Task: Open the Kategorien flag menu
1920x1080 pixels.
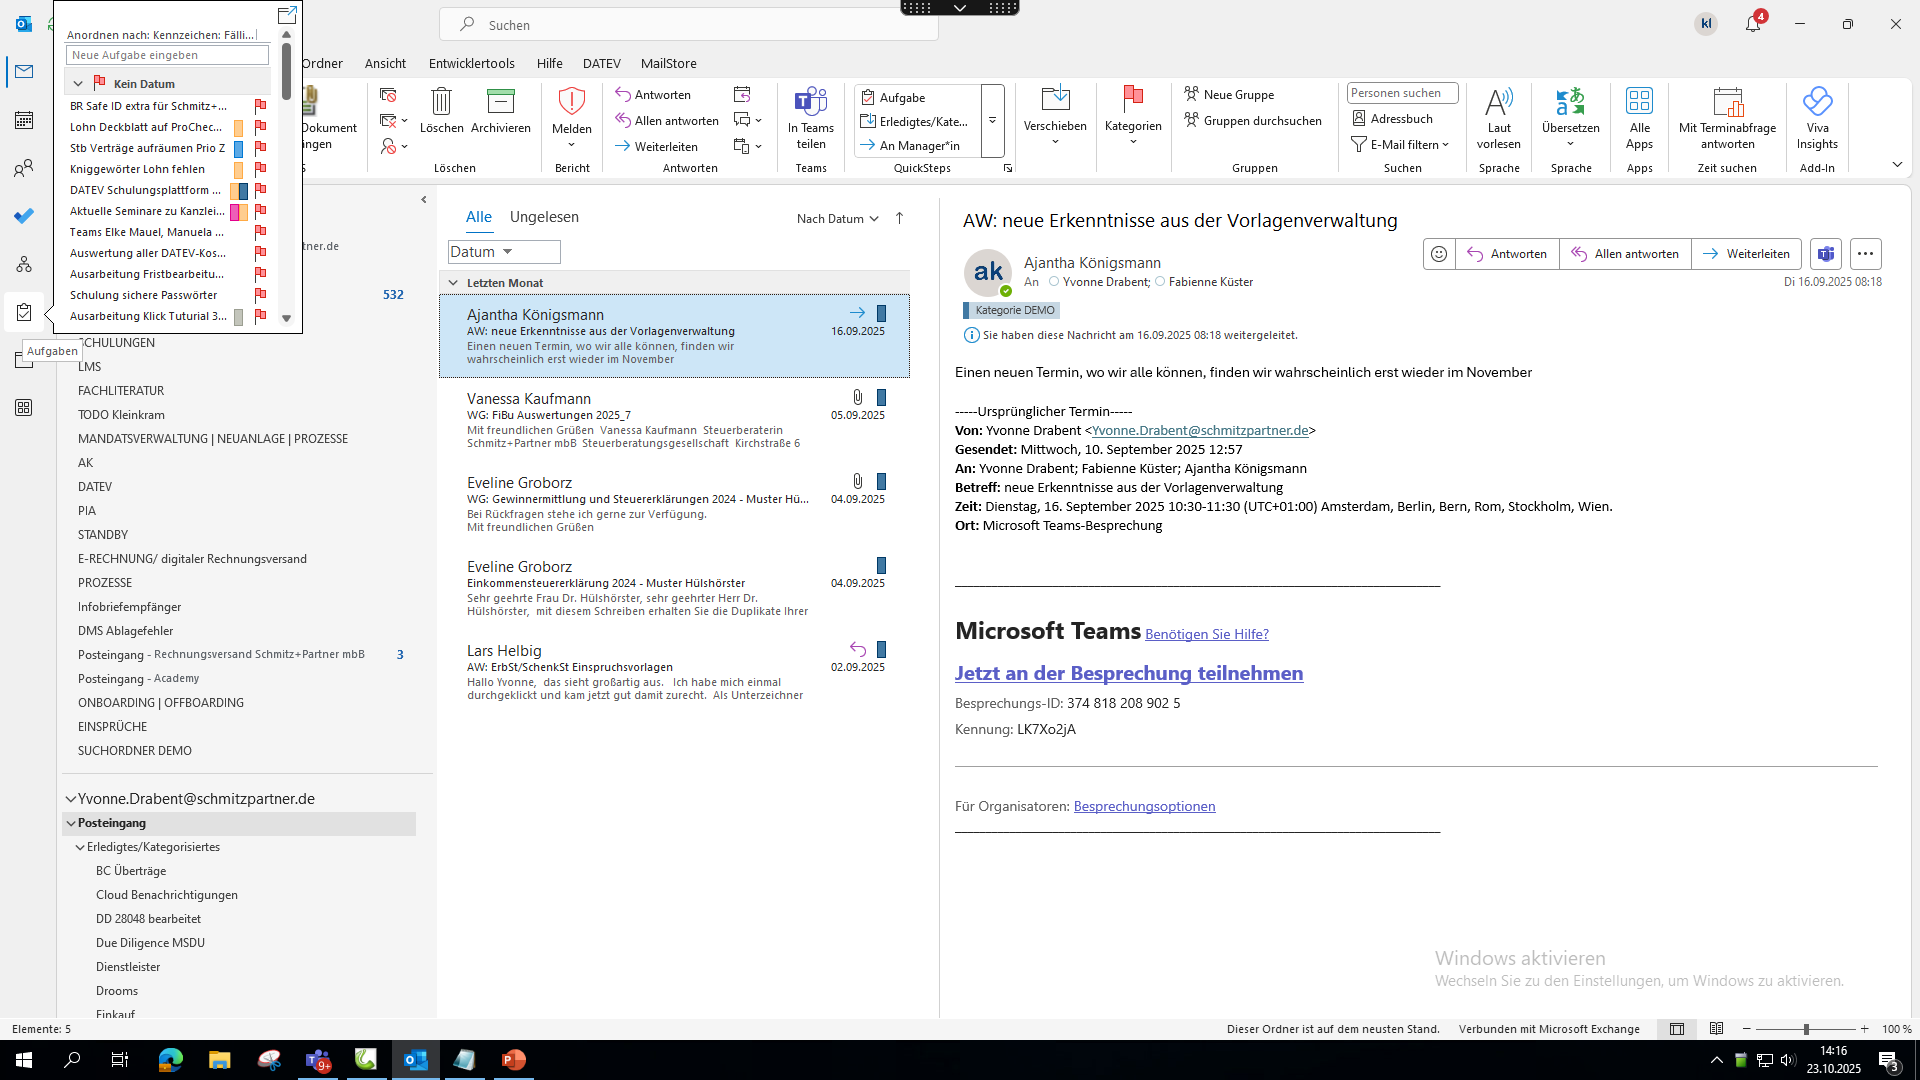Action: coord(1133,117)
